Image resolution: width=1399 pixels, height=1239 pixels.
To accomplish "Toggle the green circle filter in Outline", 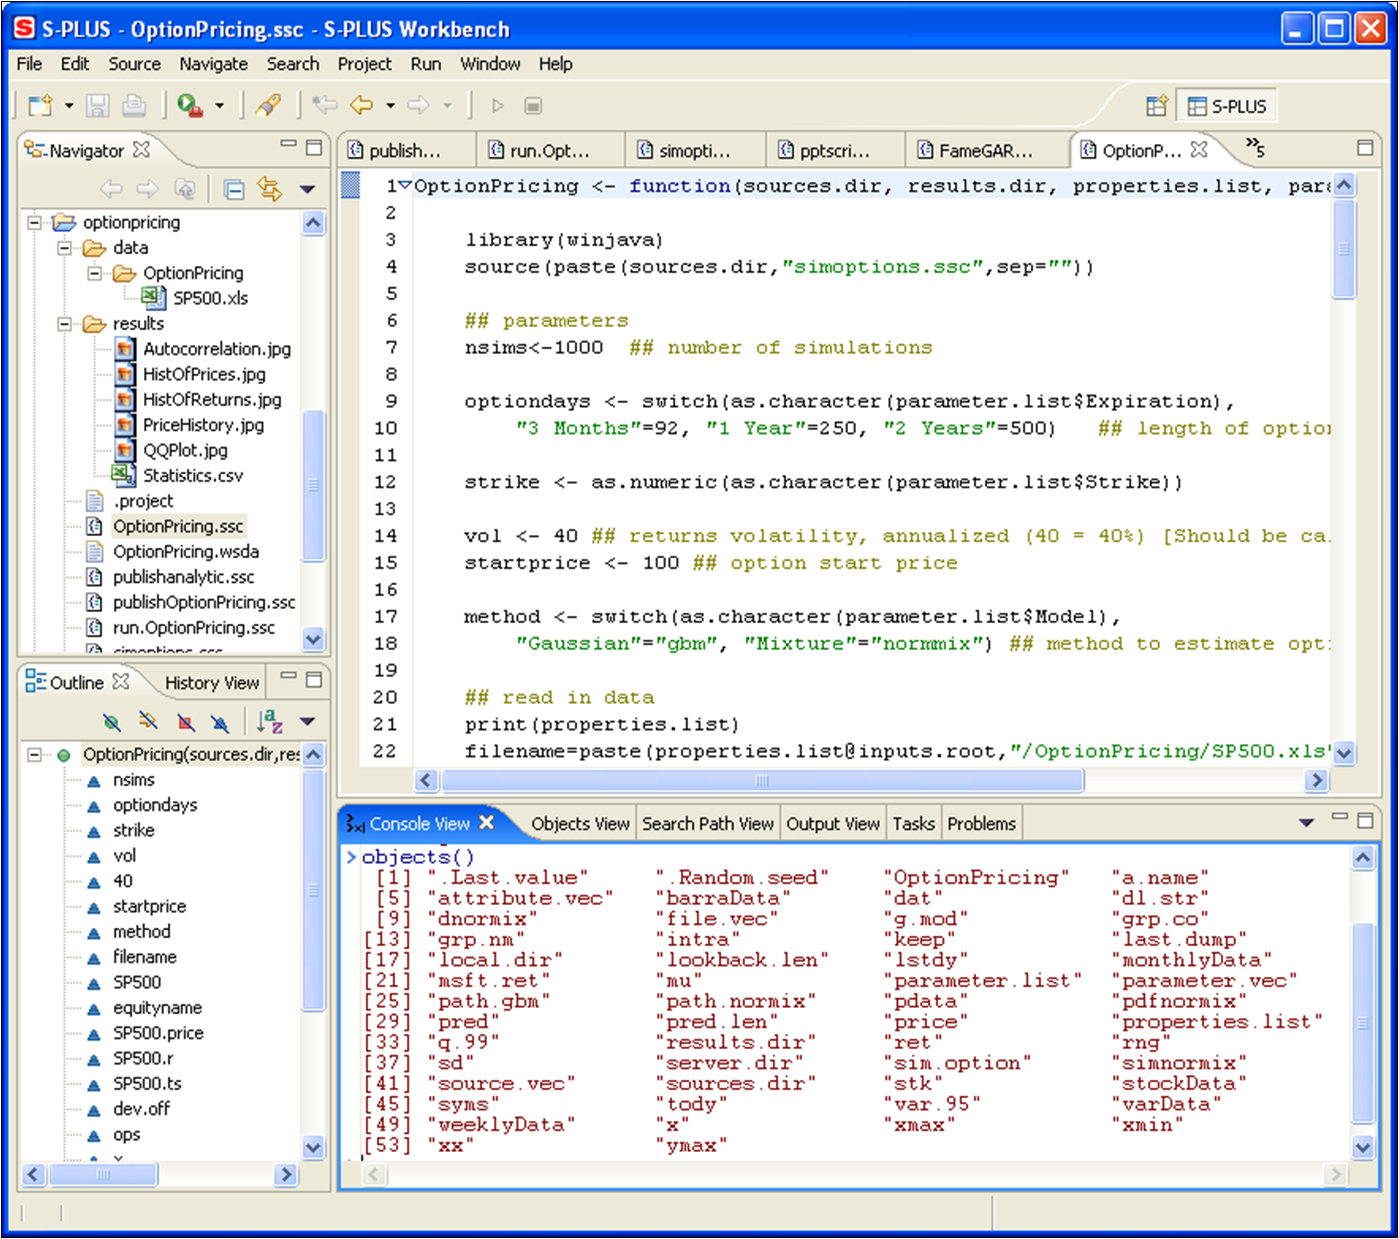I will coord(112,722).
